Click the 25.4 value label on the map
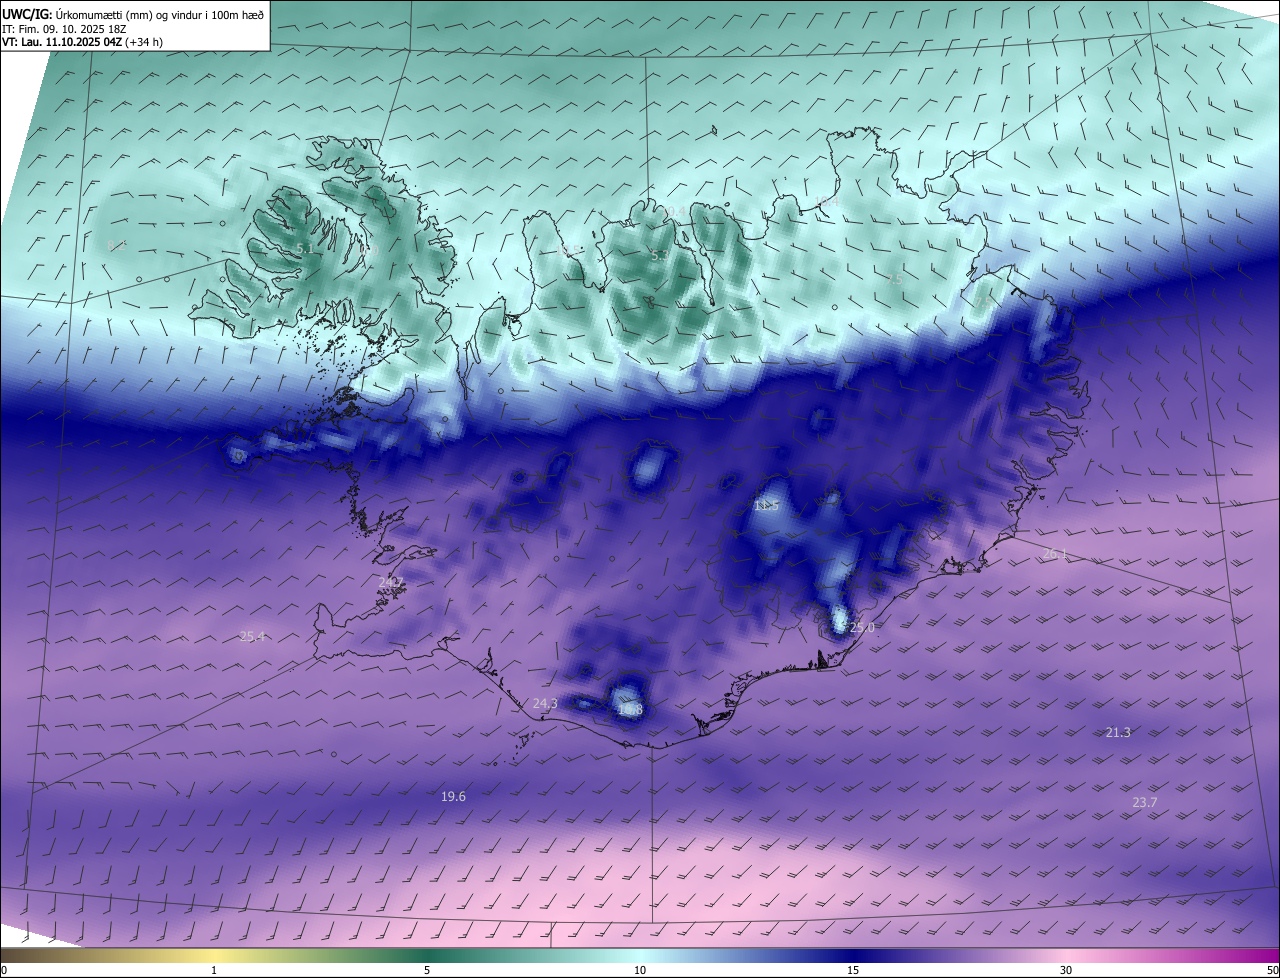Viewport: 1280px width, 978px height. [252, 637]
